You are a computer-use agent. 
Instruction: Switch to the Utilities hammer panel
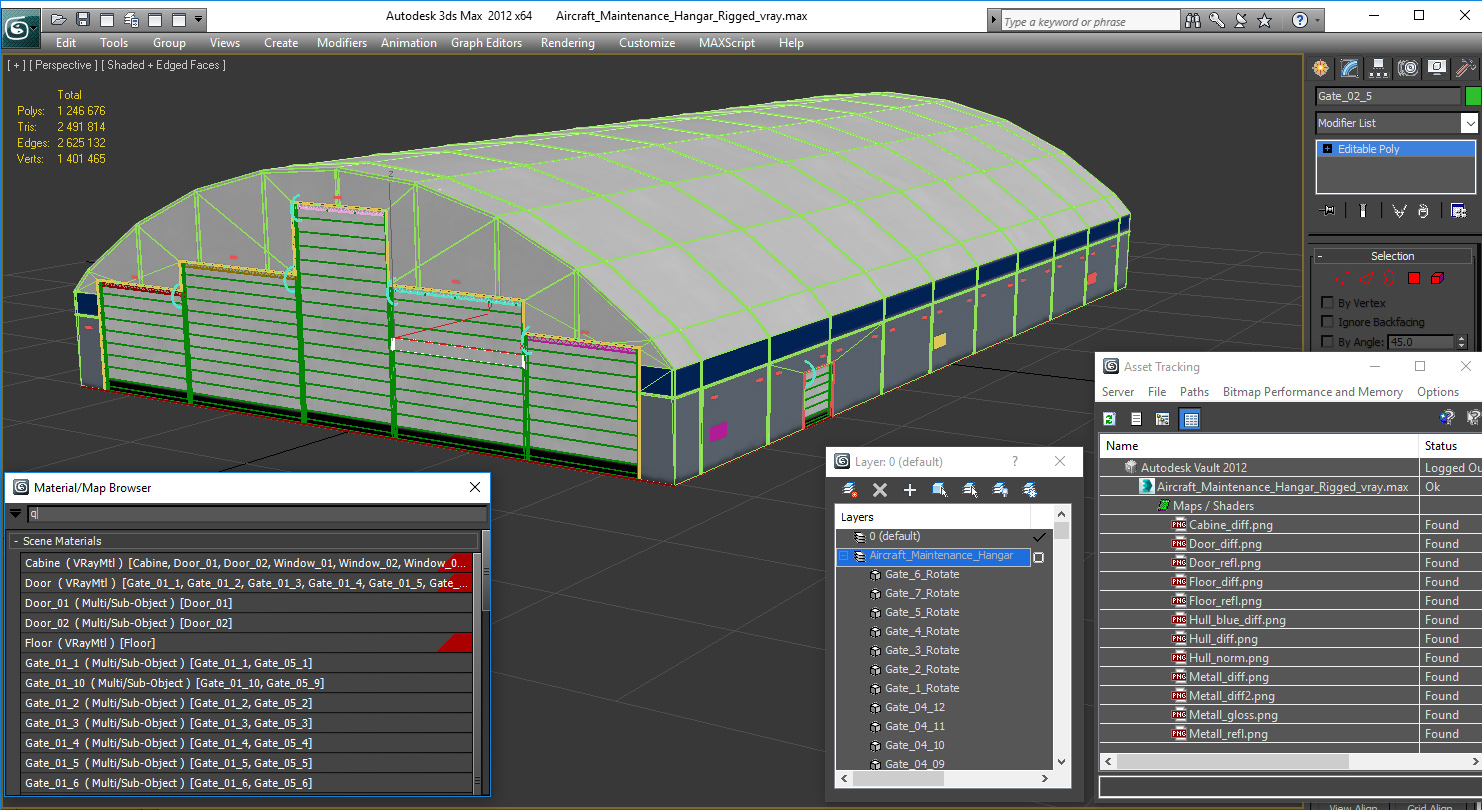[1466, 68]
